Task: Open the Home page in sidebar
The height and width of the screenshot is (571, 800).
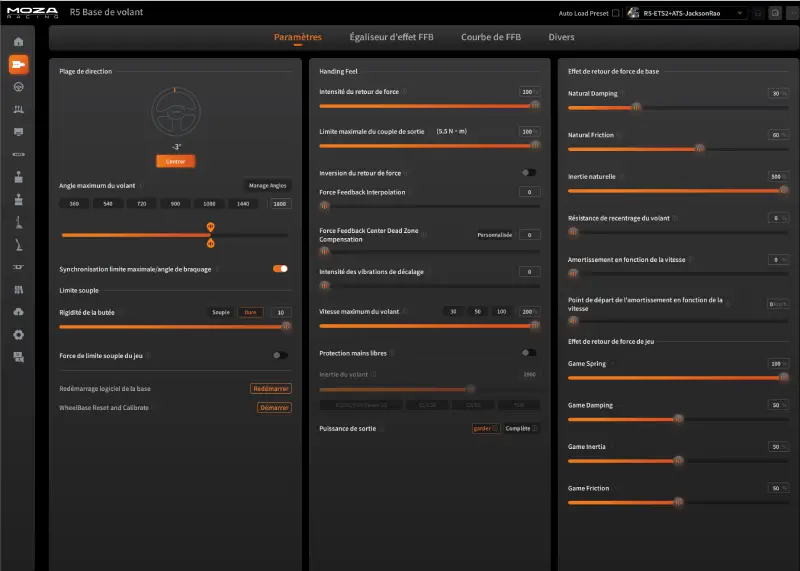Action: pyautogui.click(x=18, y=42)
